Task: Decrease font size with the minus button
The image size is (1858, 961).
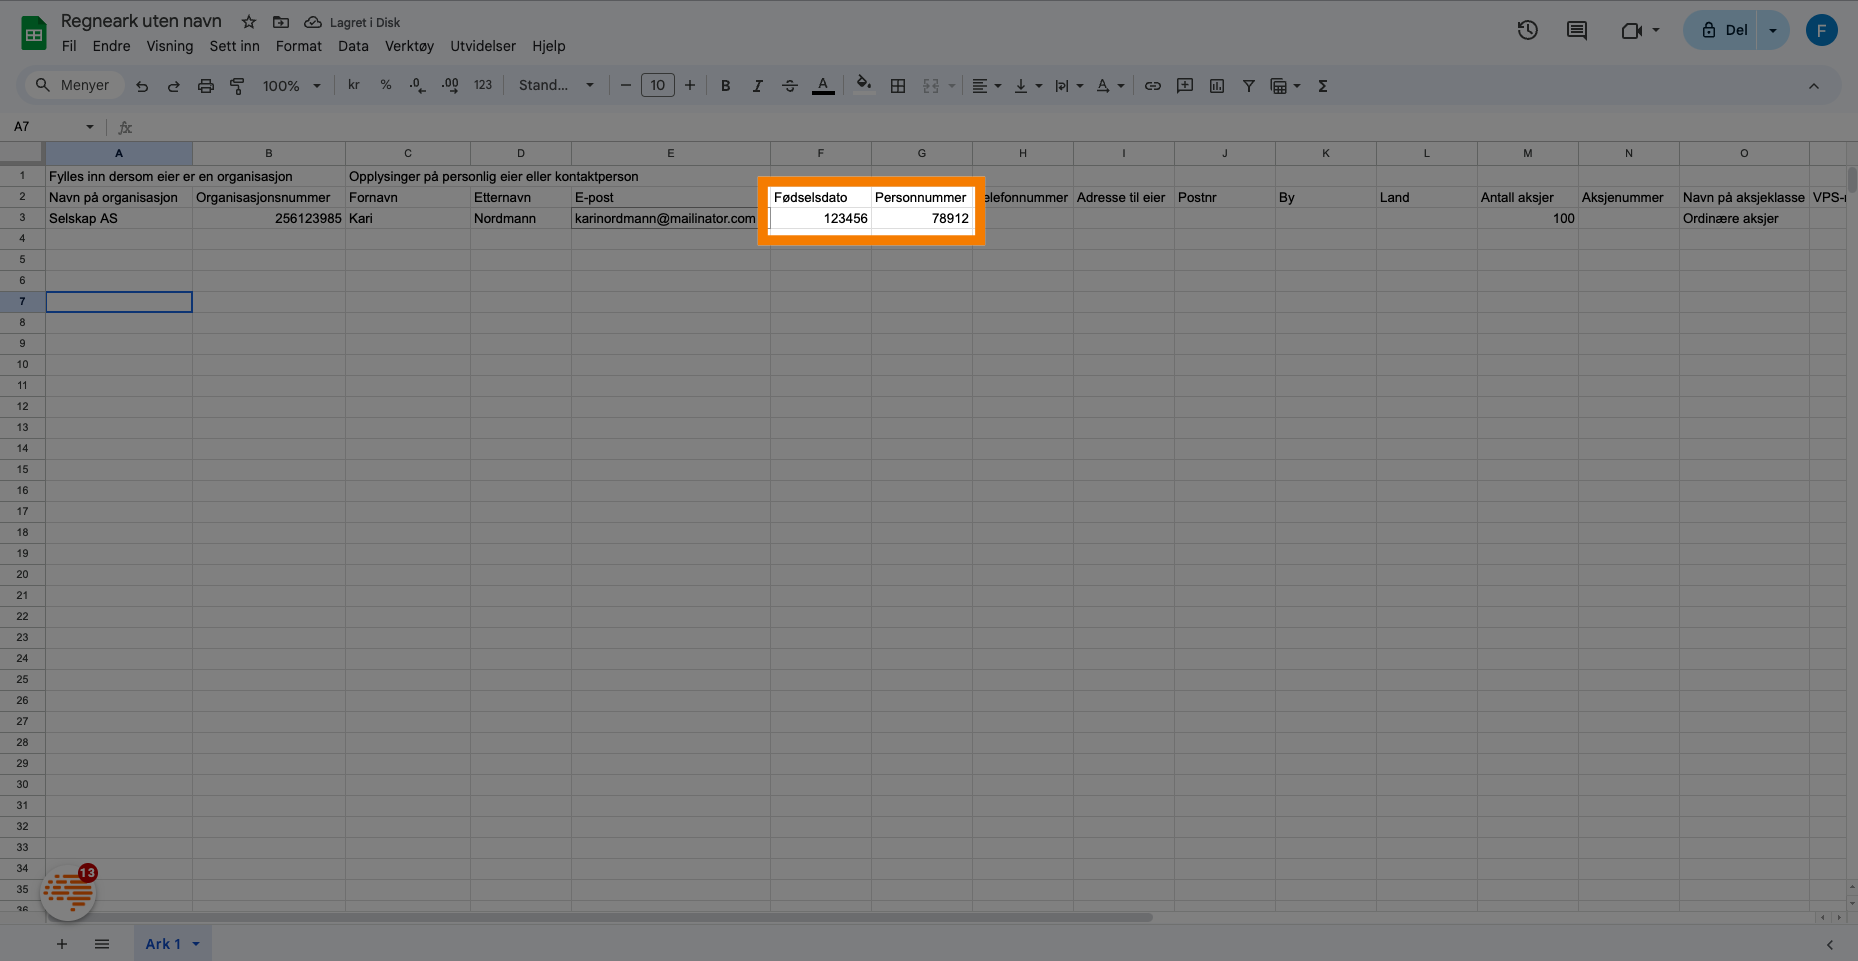Action: pyautogui.click(x=626, y=85)
